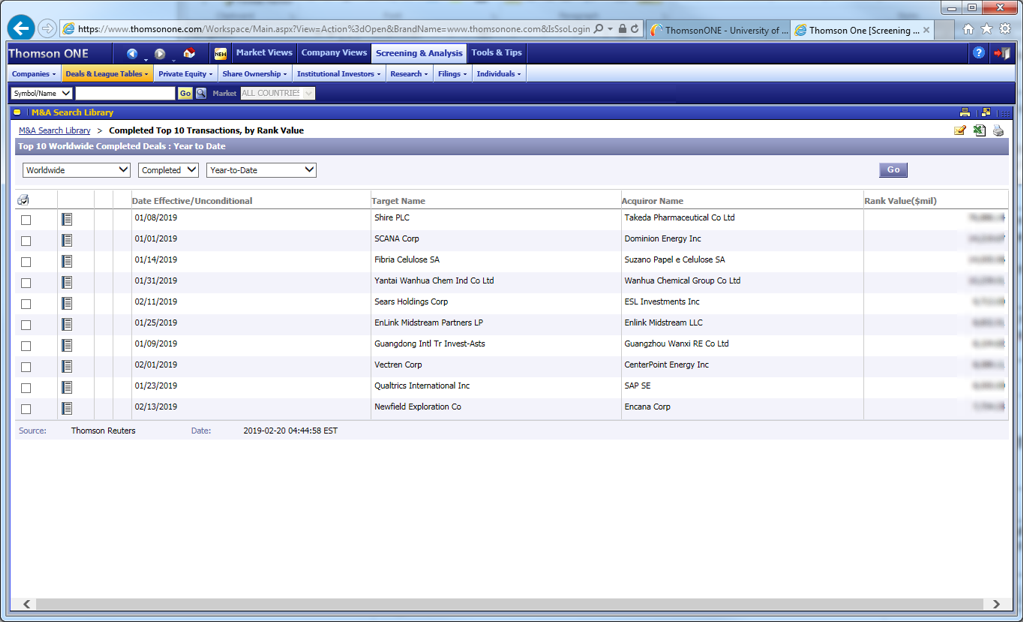The height and width of the screenshot is (622, 1023).
Task: Check the box for Qualtrics International row
Action: (x=26, y=388)
